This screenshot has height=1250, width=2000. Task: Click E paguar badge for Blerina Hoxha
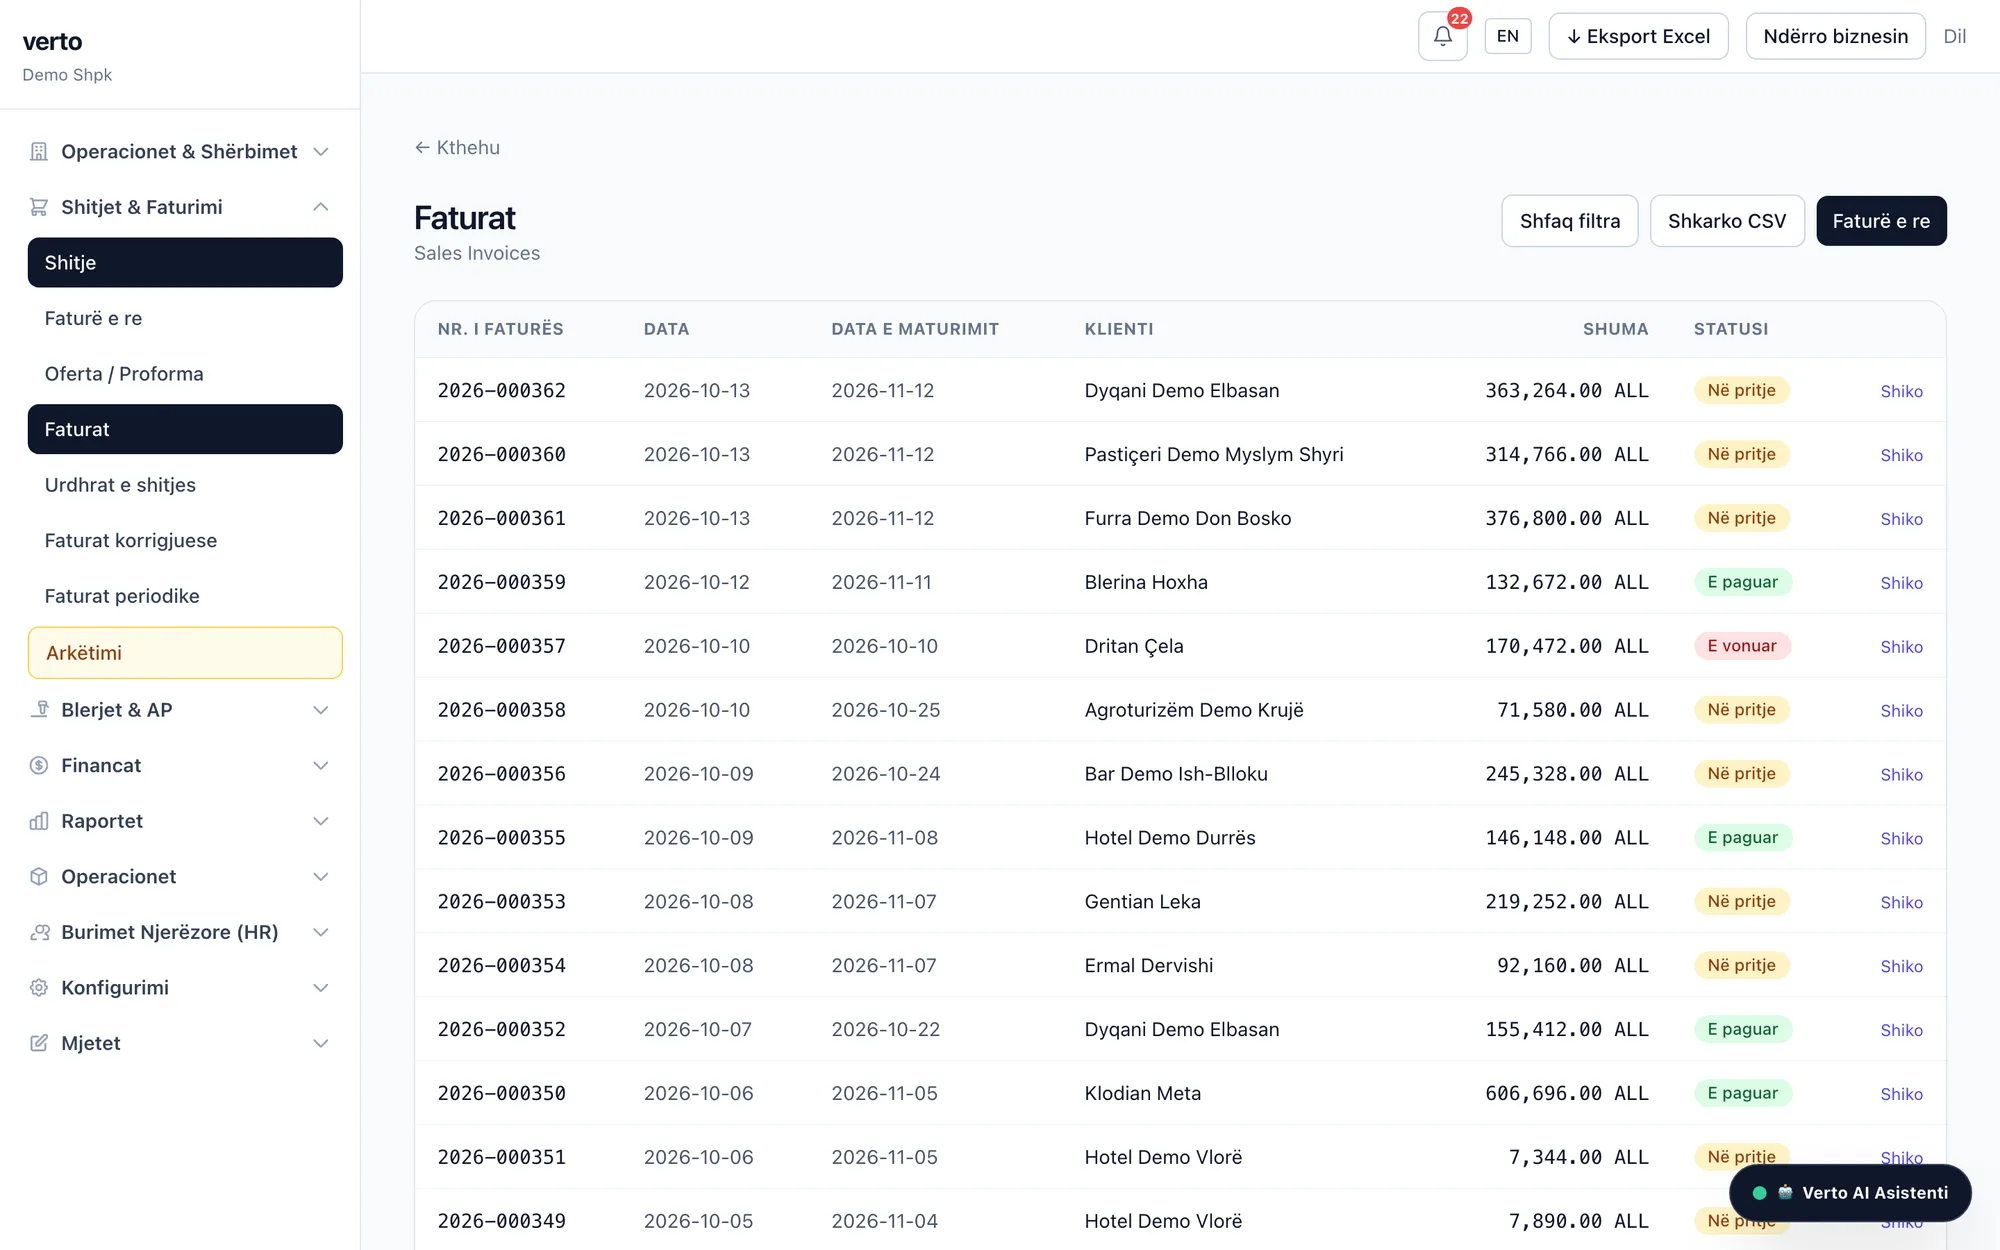tap(1743, 582)
